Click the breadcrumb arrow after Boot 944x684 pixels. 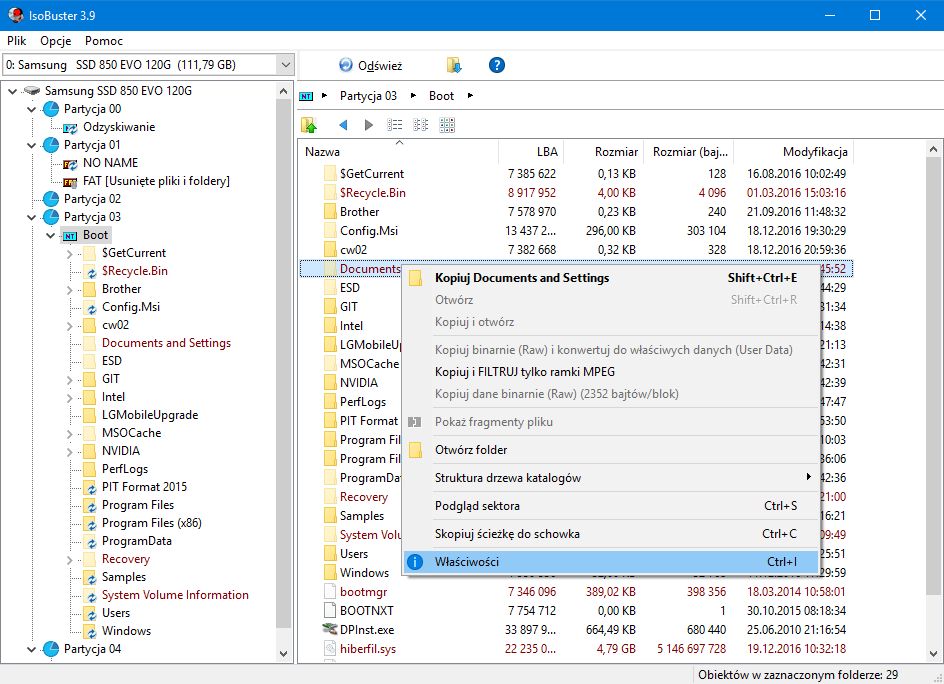470,96
